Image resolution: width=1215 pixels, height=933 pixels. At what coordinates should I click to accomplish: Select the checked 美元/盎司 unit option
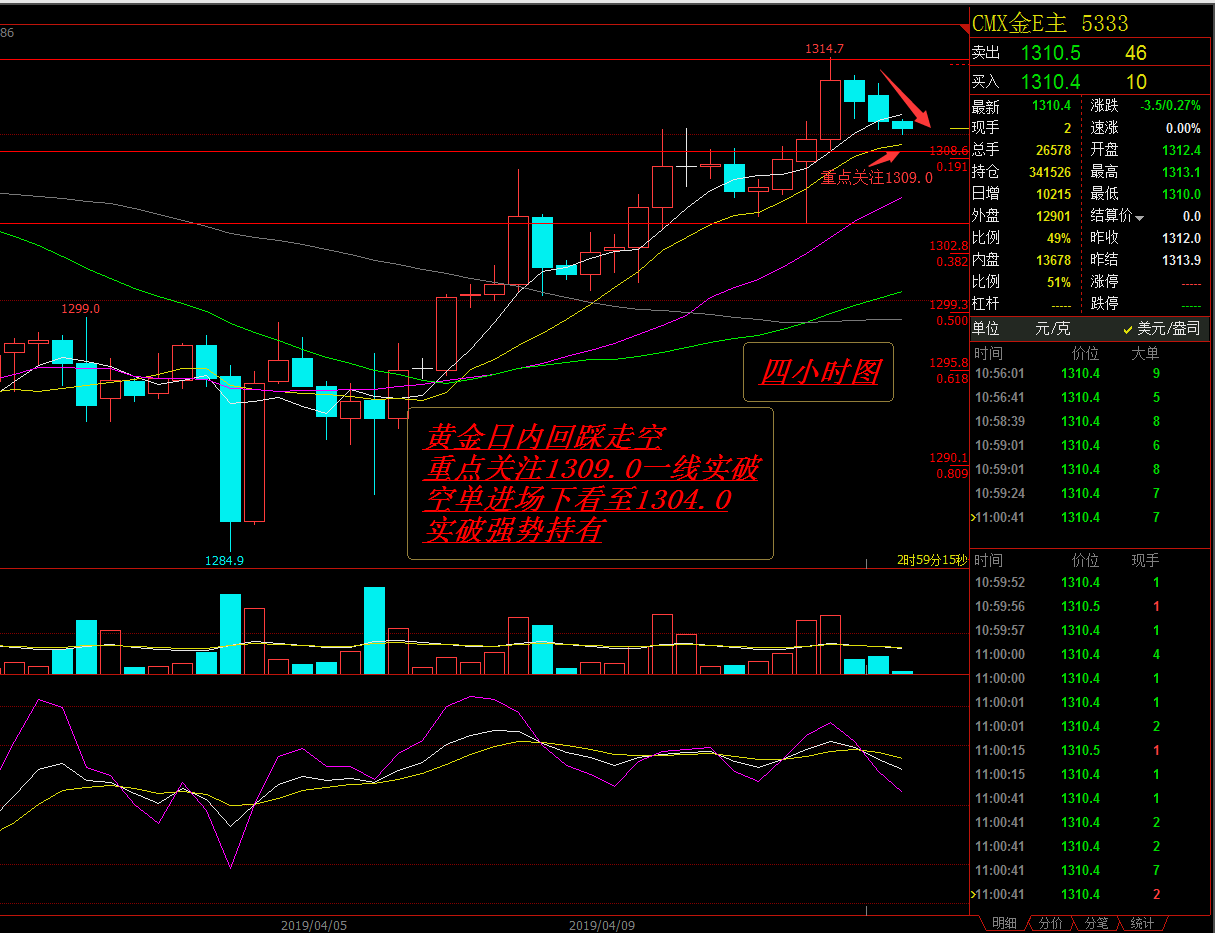point(1161,328)
